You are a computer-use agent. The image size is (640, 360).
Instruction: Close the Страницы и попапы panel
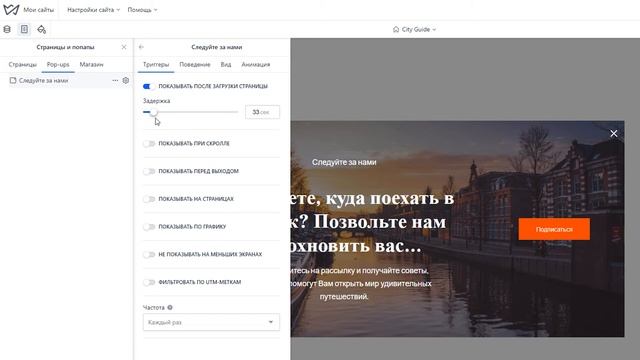[124, 47]
